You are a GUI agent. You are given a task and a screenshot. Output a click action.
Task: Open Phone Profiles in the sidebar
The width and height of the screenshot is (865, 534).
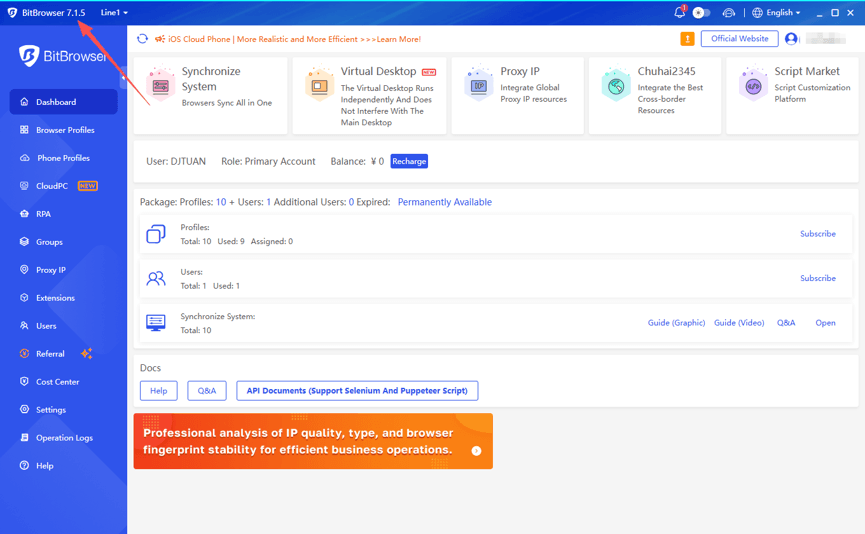63,158
